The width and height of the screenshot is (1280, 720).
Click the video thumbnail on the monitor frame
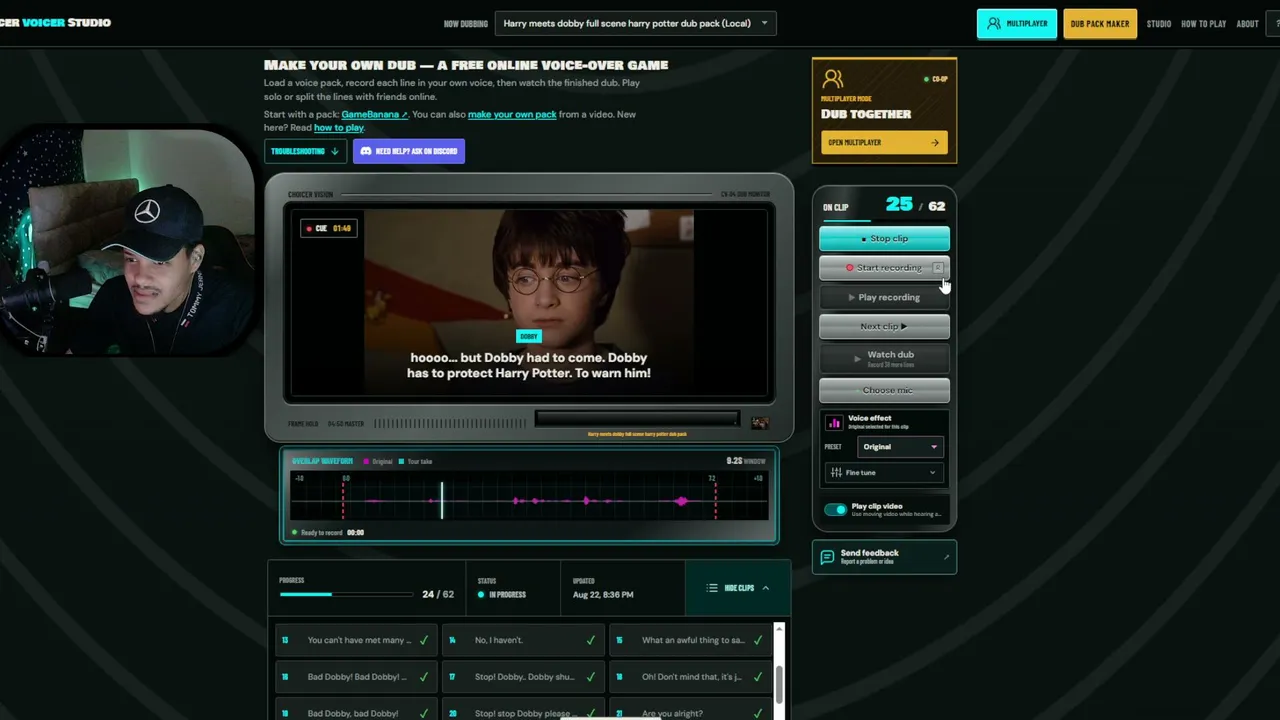760,423
